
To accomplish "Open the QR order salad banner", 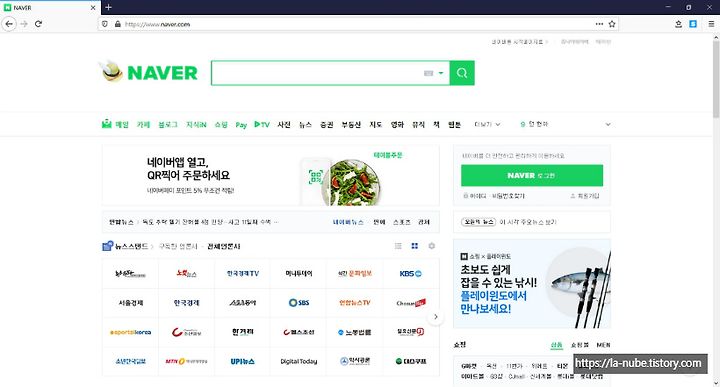I will (x=270, y=175).
